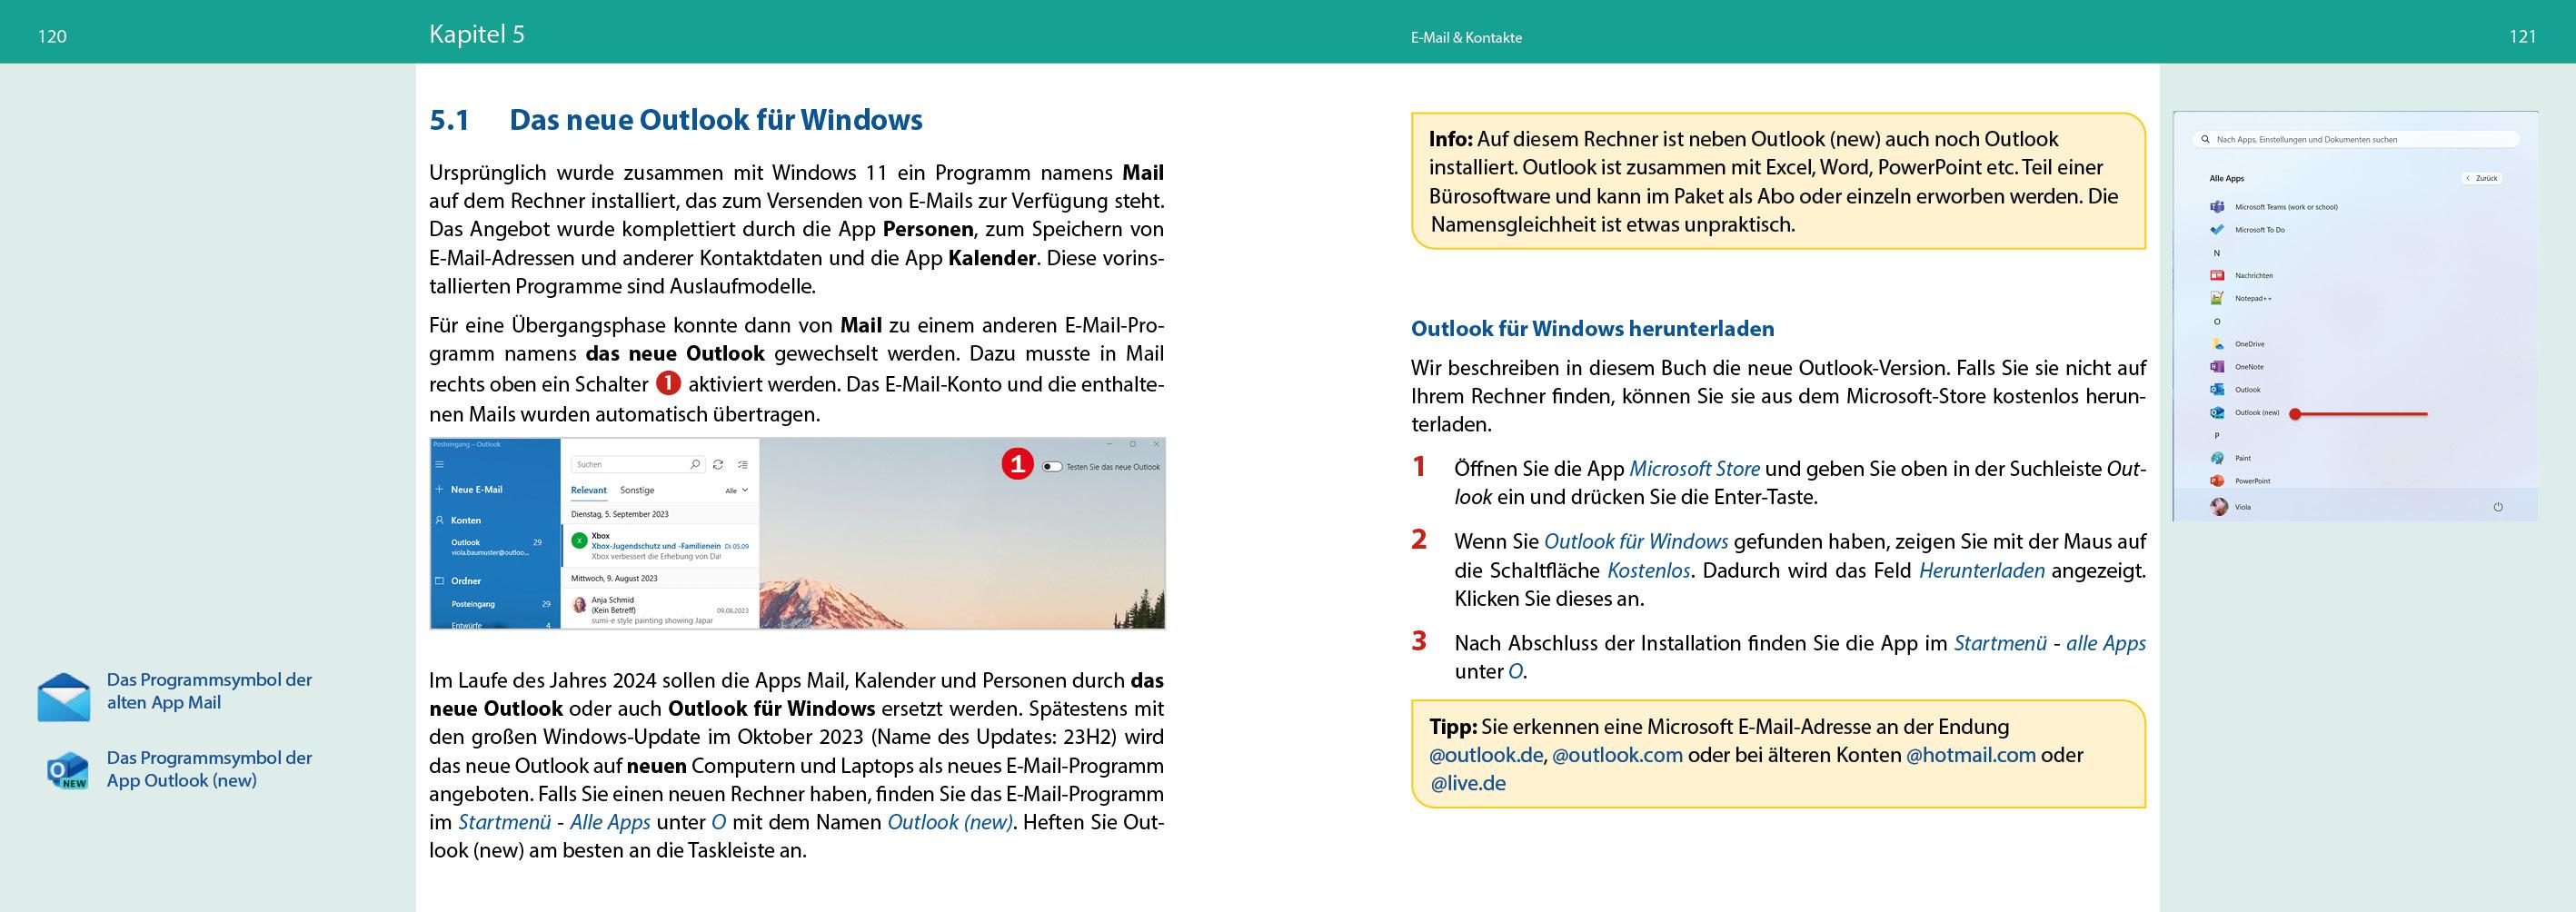Open the Notepad++ app icon

point(2217,298)
